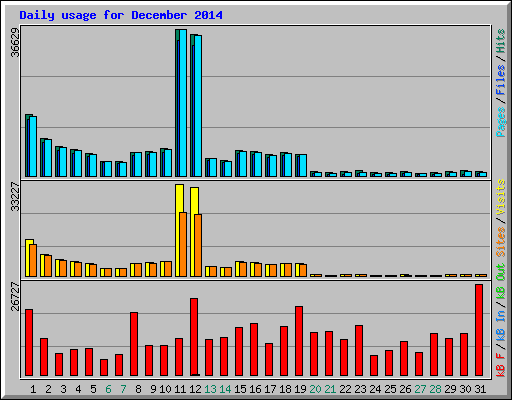Click the yellow visits bar for day 11
Screen dimensions: 512x400
[179, 230]
